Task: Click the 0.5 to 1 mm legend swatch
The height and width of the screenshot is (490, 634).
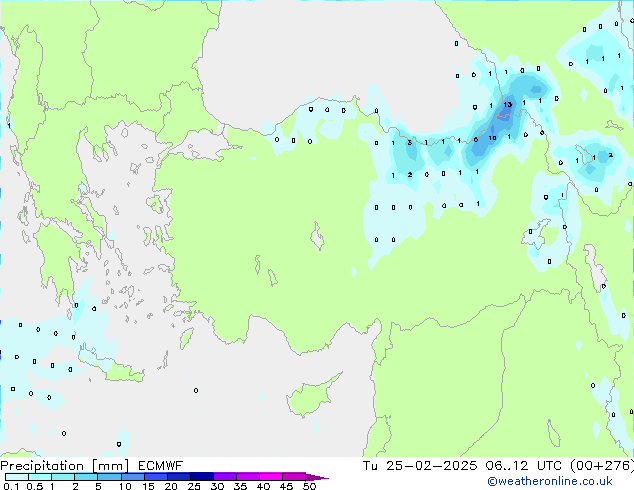Action: point(40,477)
